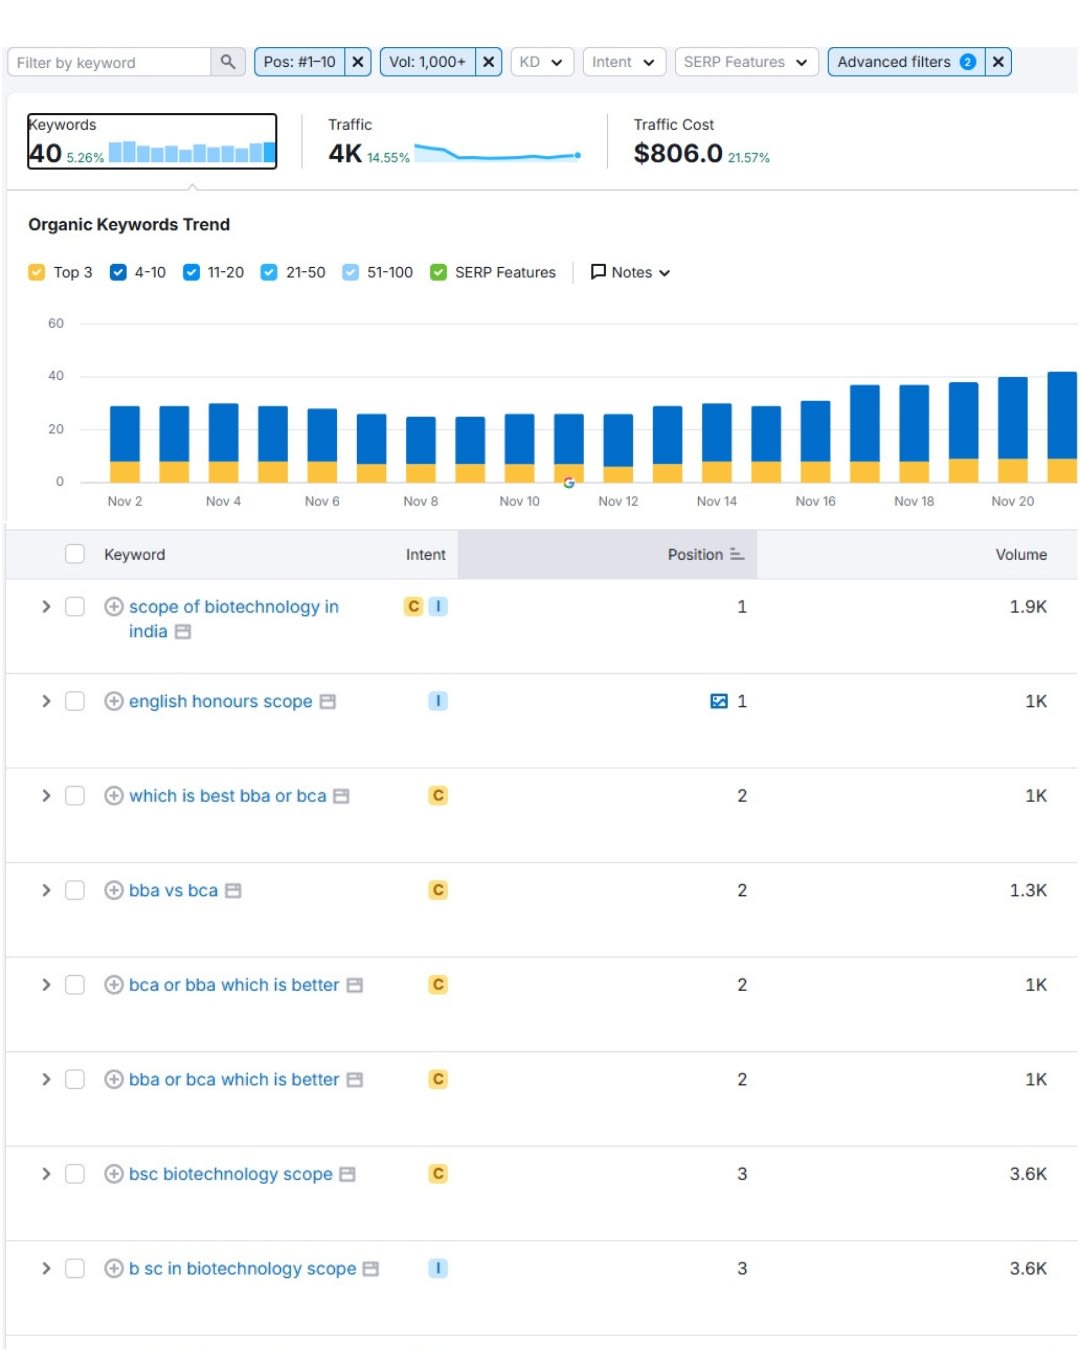Click plus icon next to 'bsc biotechnology scope'
The image size is (1080, 1350).
coord(114,1174)
